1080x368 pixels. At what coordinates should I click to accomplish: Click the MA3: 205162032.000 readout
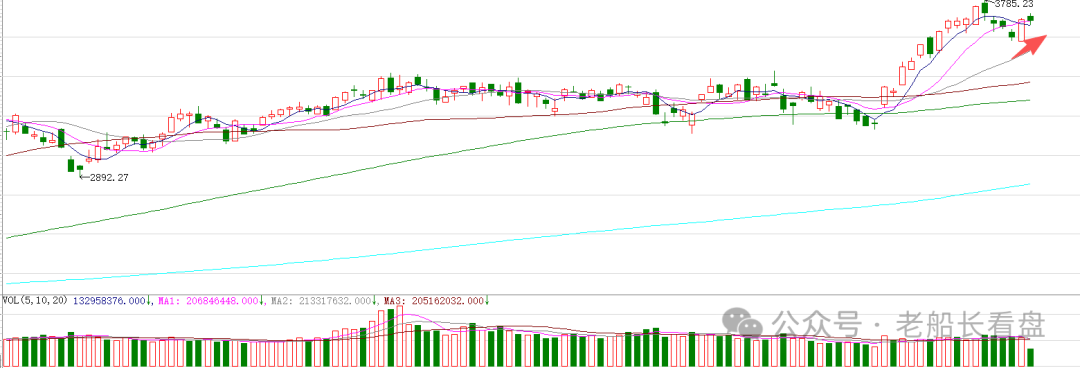click(x=435, y=301)
